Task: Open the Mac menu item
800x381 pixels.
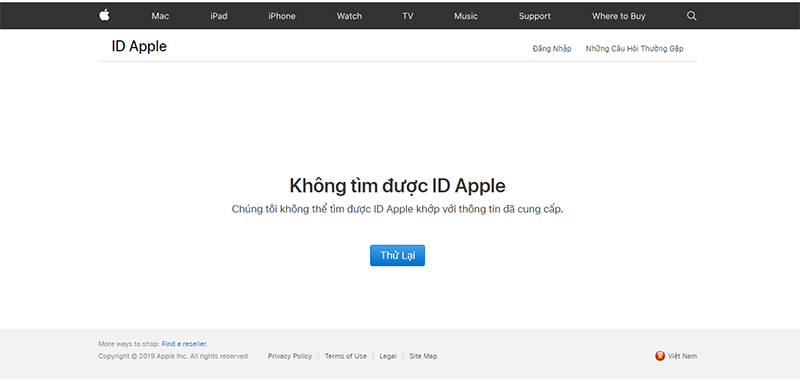Action: 160,16
